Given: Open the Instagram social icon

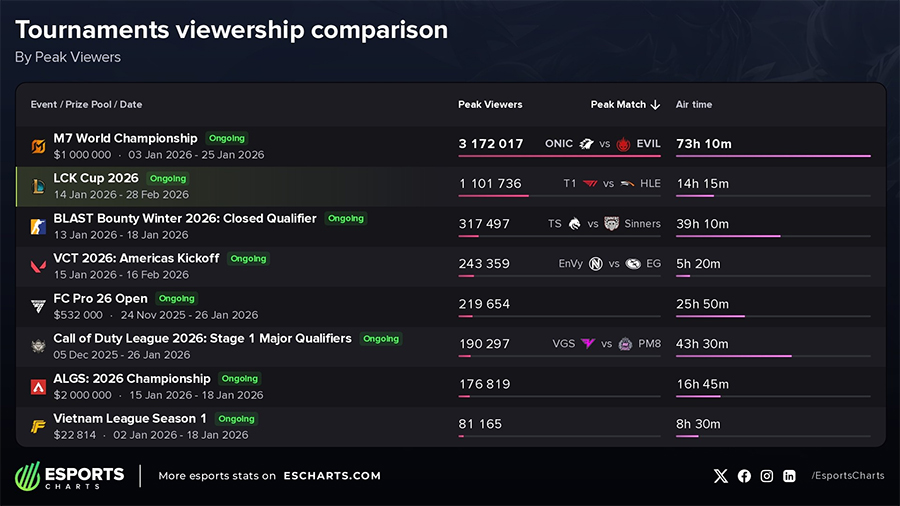Looking at the screenshot, I should [767, 476].
